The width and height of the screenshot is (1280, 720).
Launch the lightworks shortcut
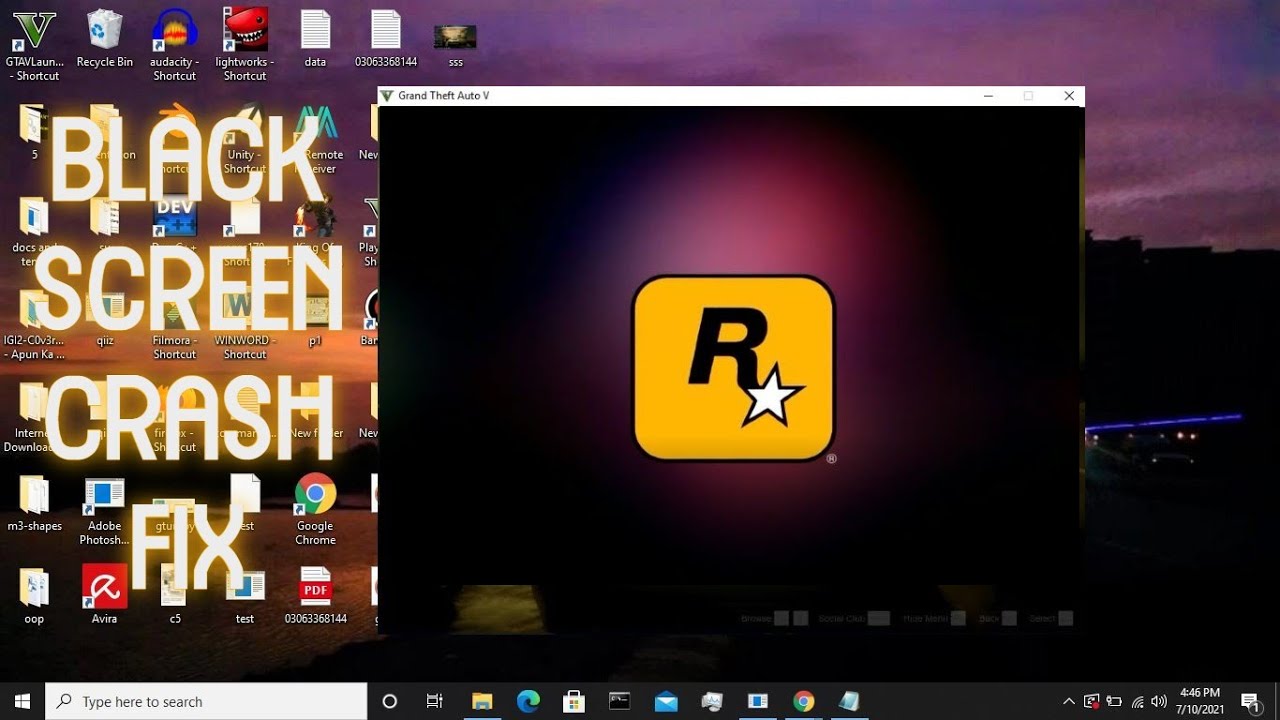(x=244, y=45)
